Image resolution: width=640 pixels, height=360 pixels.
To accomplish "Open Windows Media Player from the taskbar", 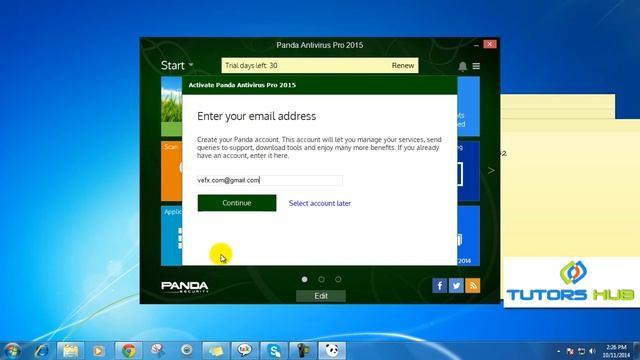I will point(98,351).
